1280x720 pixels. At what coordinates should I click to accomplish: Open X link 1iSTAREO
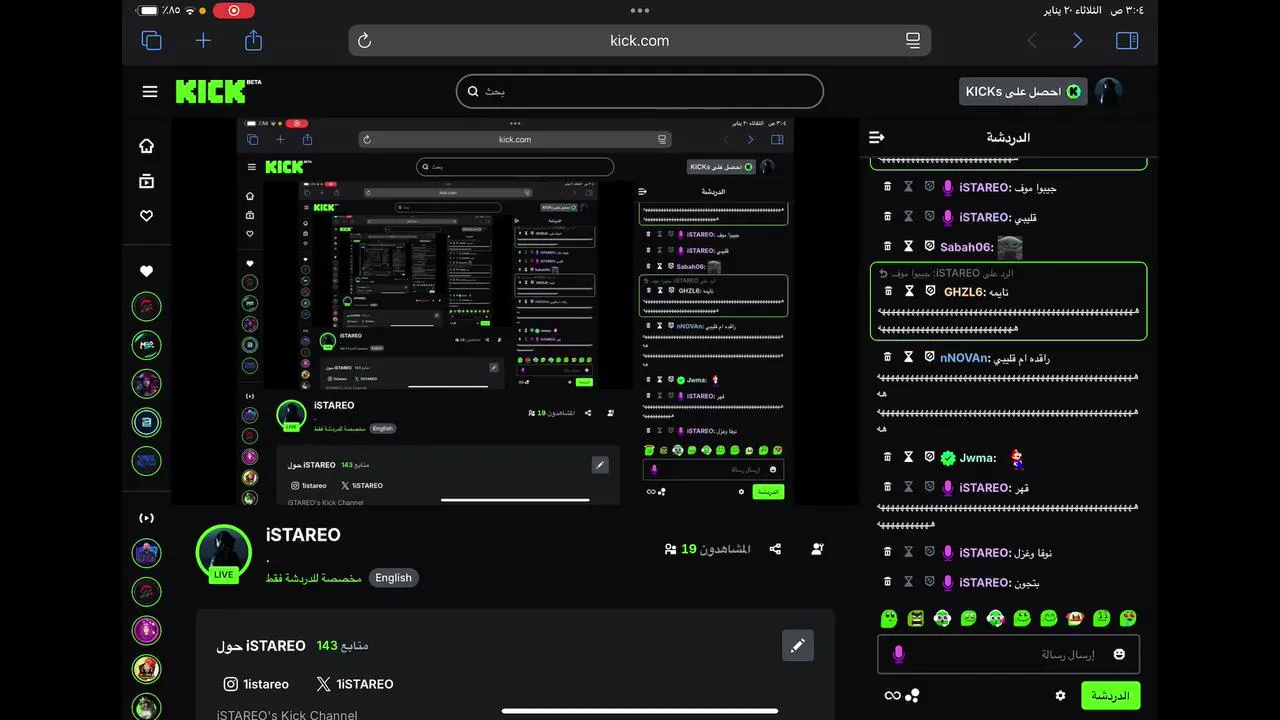click(355, 684)
